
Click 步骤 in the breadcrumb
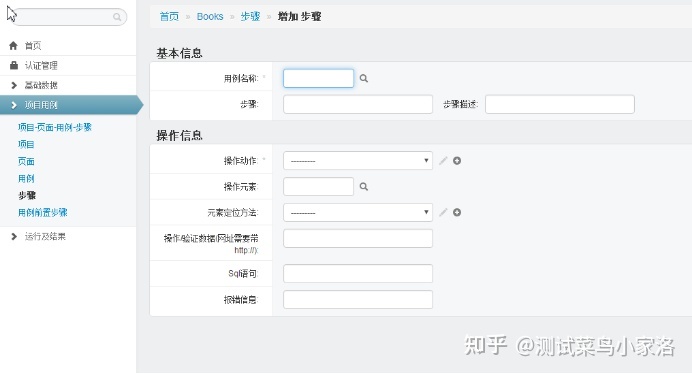coord(250,17)
